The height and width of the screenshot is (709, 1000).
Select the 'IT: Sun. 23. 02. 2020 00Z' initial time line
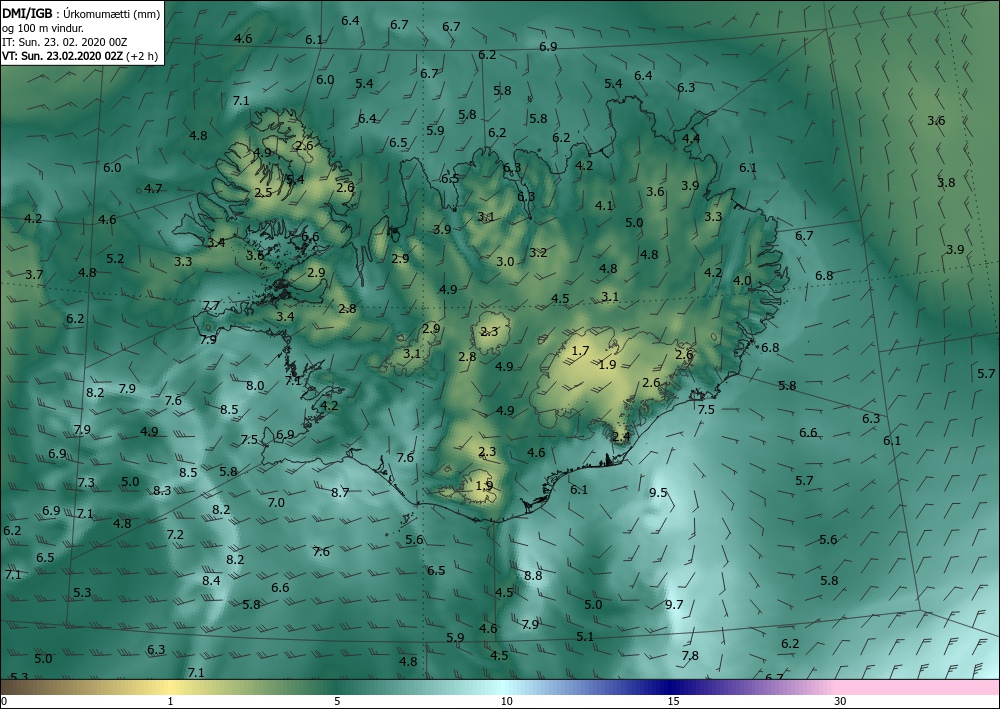pyautogui.click(x=64, y=41)
